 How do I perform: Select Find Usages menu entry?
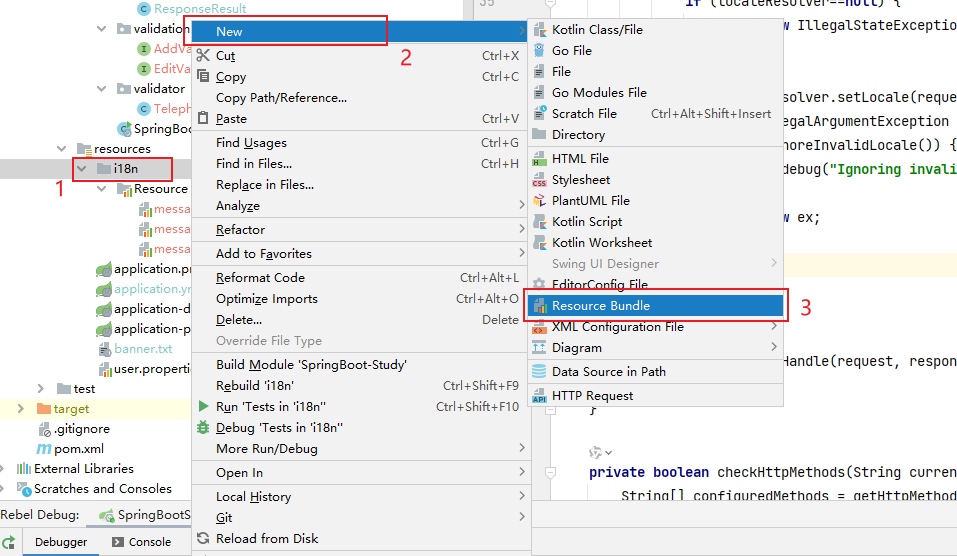[x=251, y=143]
